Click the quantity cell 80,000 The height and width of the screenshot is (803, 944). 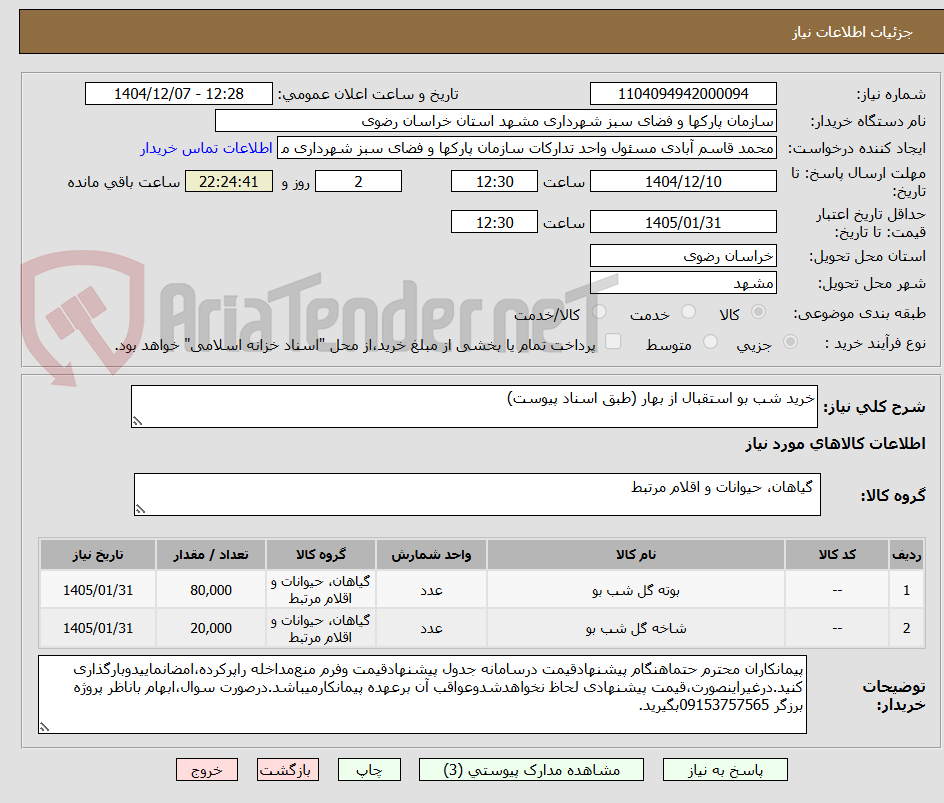[211, 591]
